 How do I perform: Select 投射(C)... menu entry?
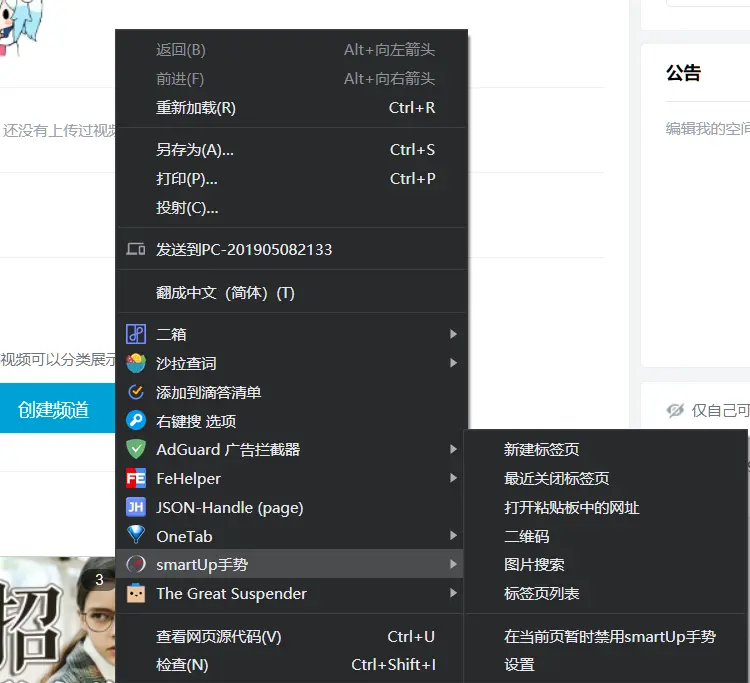[291, 208]
